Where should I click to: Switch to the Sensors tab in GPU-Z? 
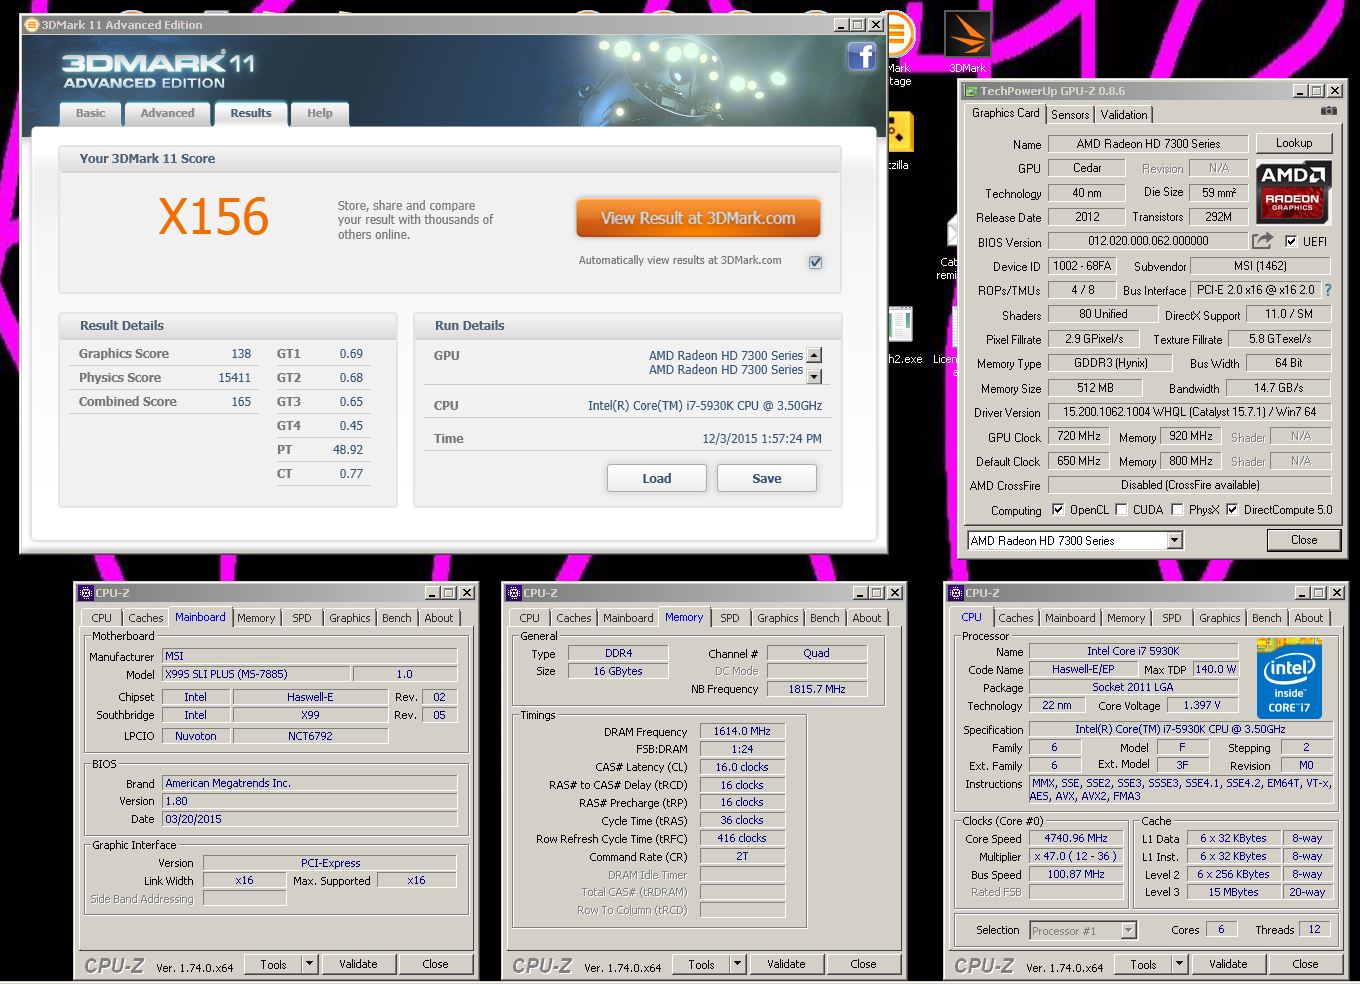click(1070, 114)
